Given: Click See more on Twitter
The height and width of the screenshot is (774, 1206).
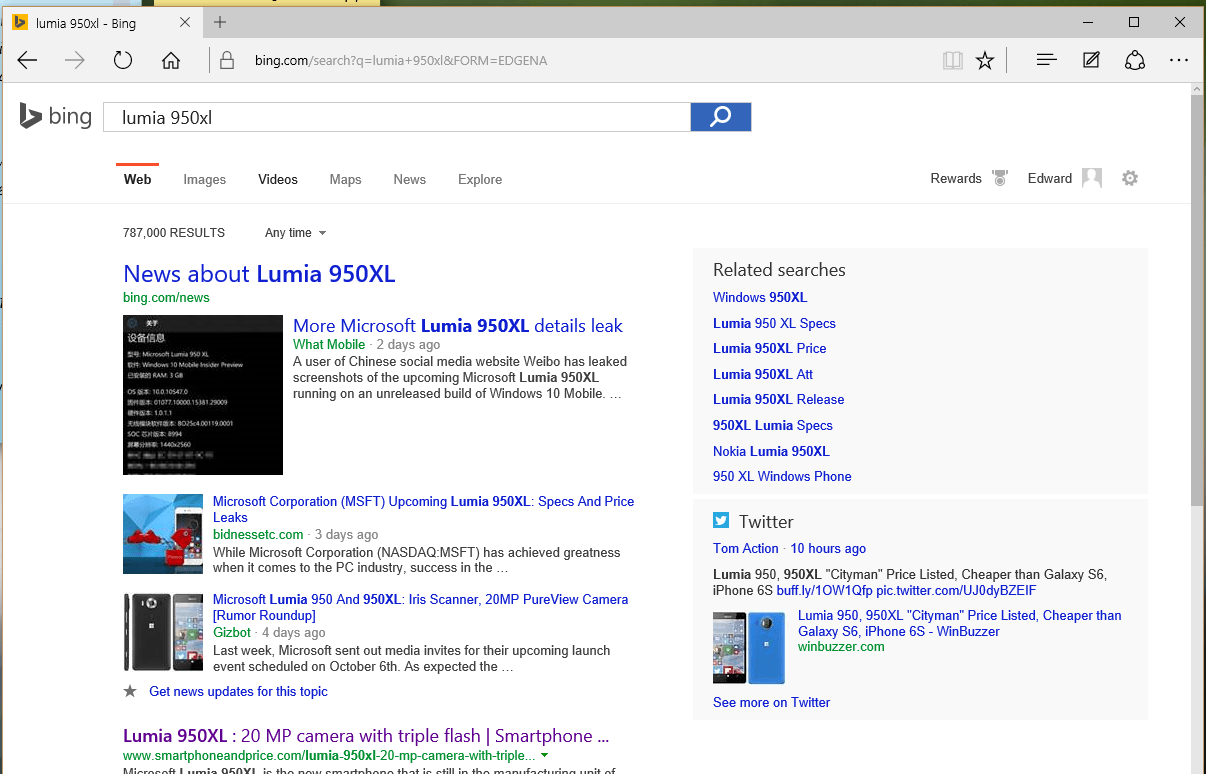Looking at the screenshot, I should pos(772,702).
